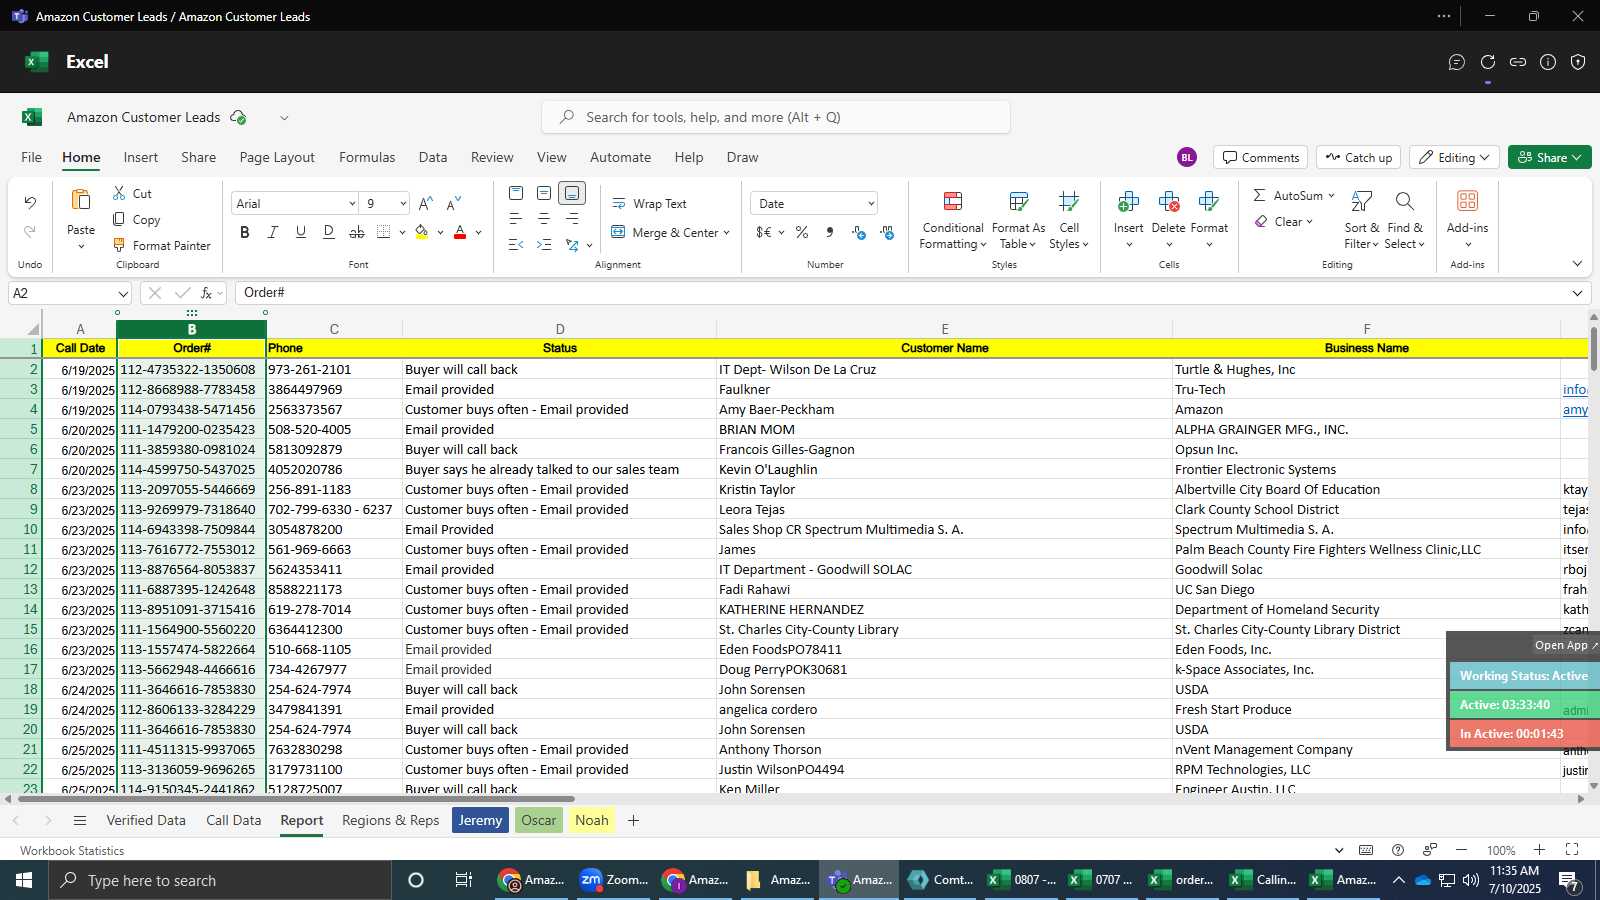This screenshot has height=900, width=1600.
Task: Click the Redo arrow icon
Action: pyautogui.click(x=30, y=232)
